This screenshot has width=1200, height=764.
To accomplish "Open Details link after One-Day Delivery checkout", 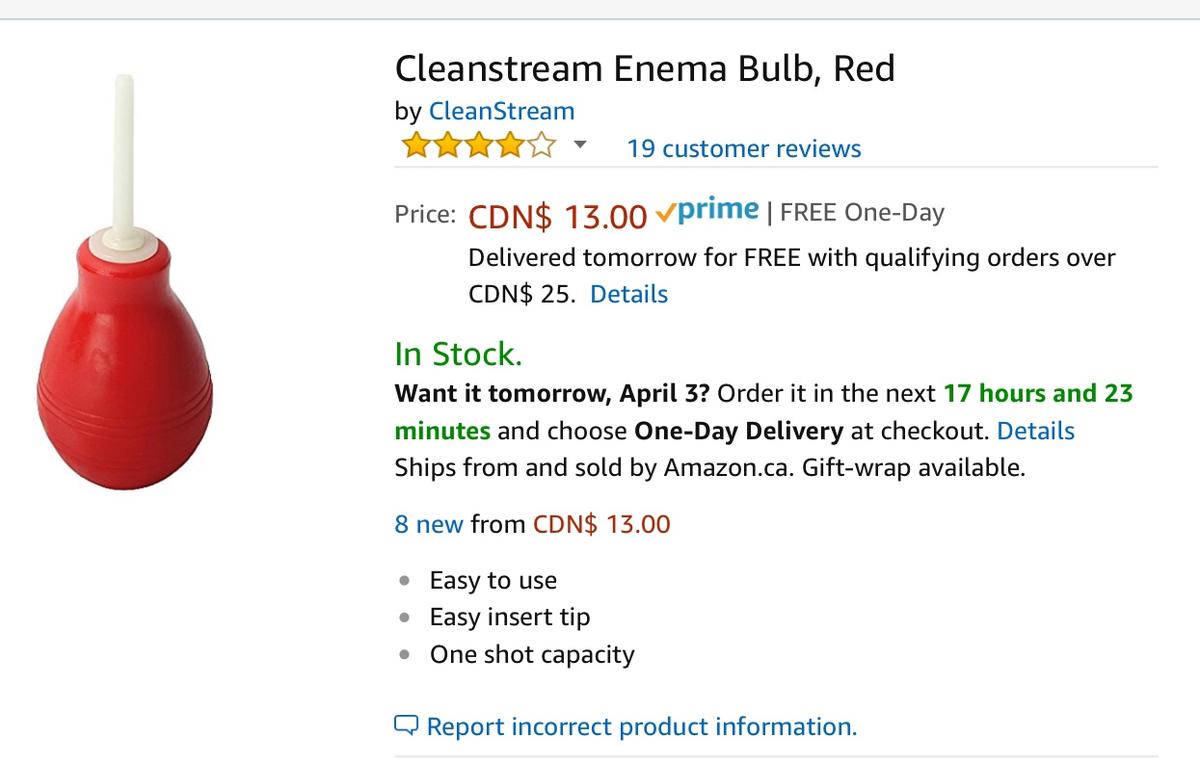I will [x=1035, y=431].
